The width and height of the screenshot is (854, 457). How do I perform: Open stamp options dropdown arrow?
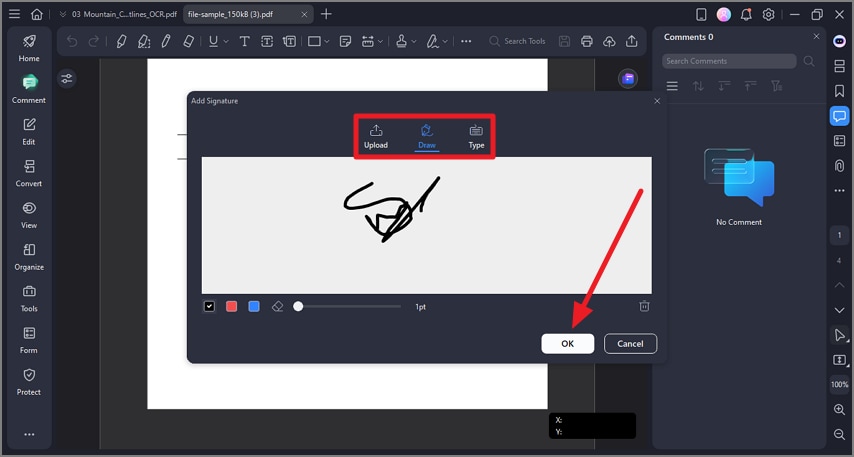click(414, 41)
